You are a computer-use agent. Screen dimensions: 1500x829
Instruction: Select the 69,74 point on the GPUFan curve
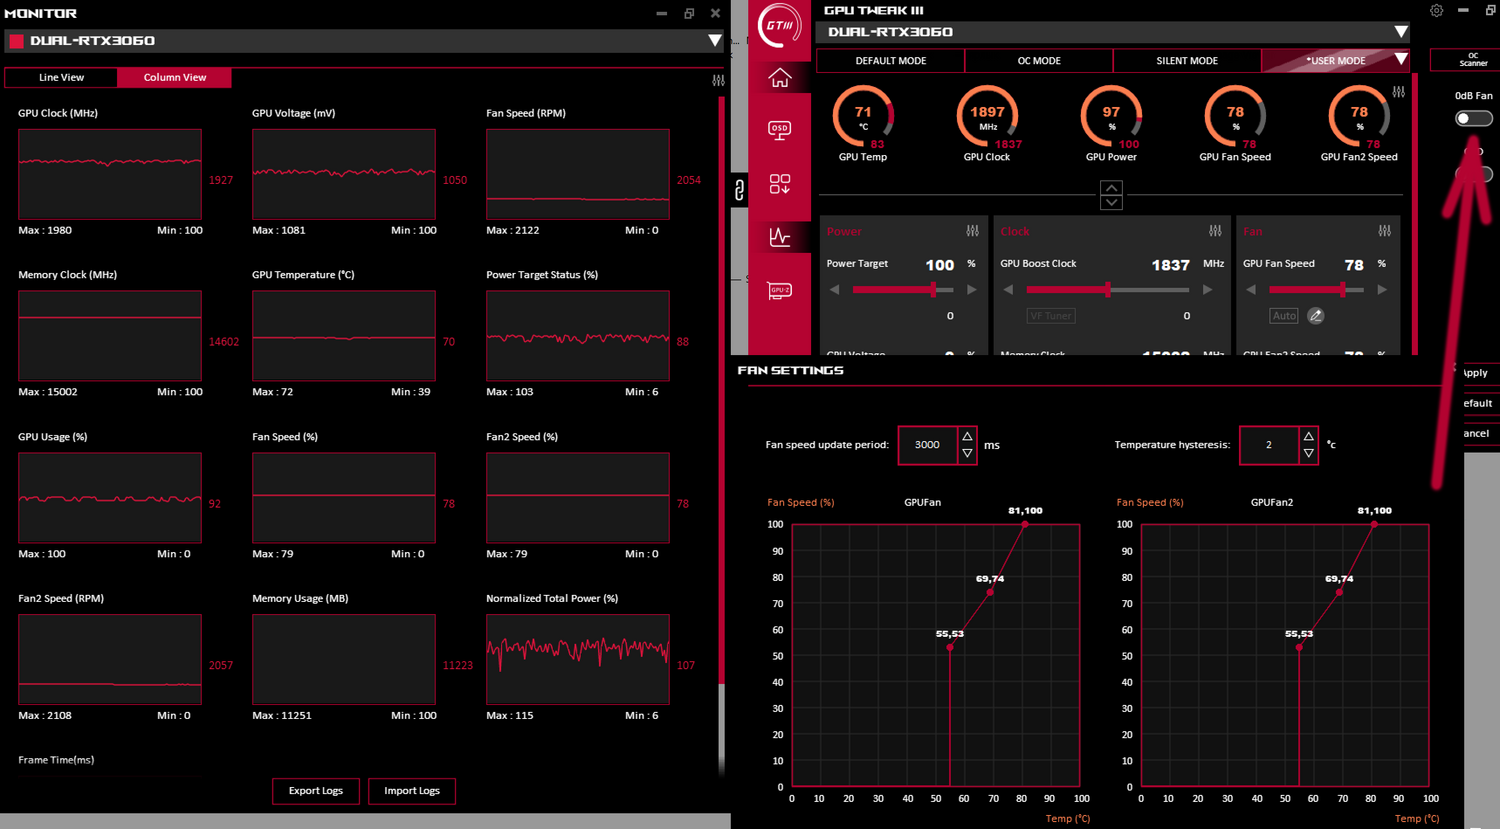tap(990, 592)
